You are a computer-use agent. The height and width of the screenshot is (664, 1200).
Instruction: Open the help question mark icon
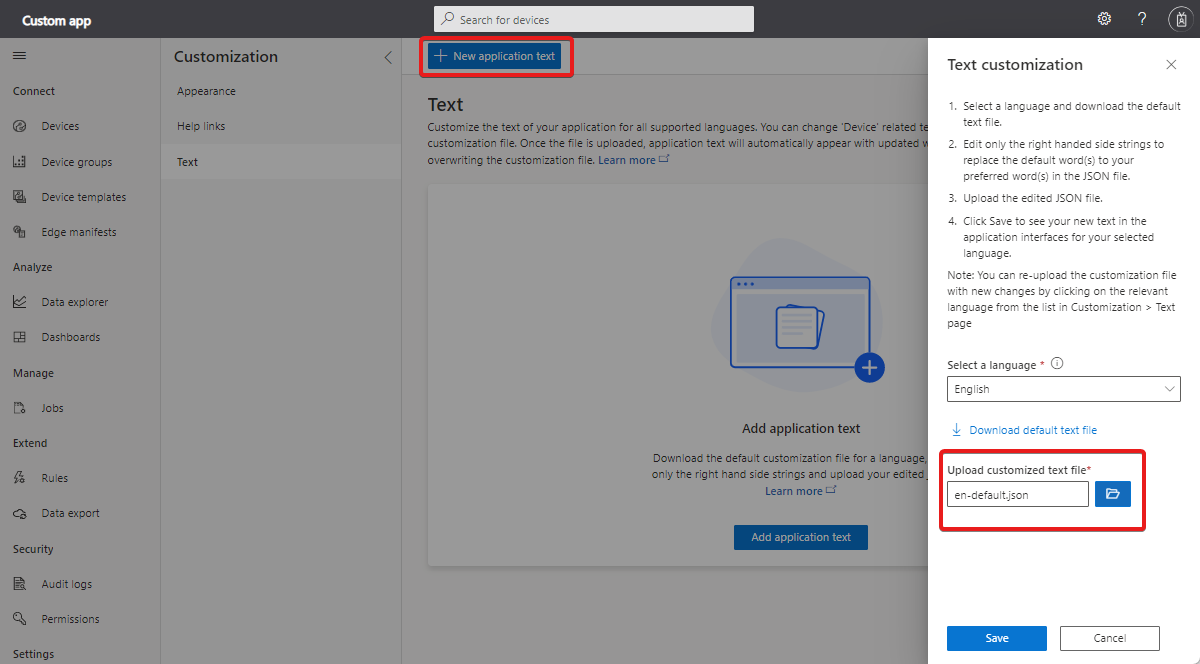tap(1142, 19)
